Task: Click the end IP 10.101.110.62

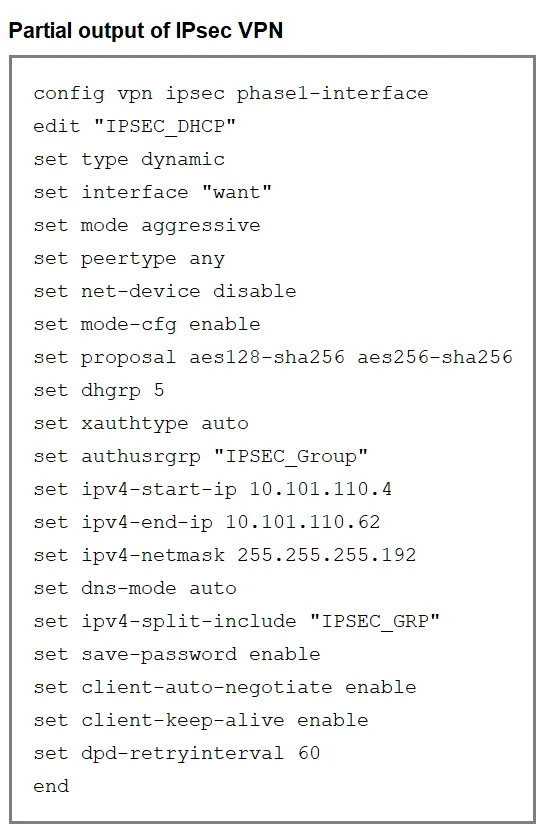Action: (302, 522)
